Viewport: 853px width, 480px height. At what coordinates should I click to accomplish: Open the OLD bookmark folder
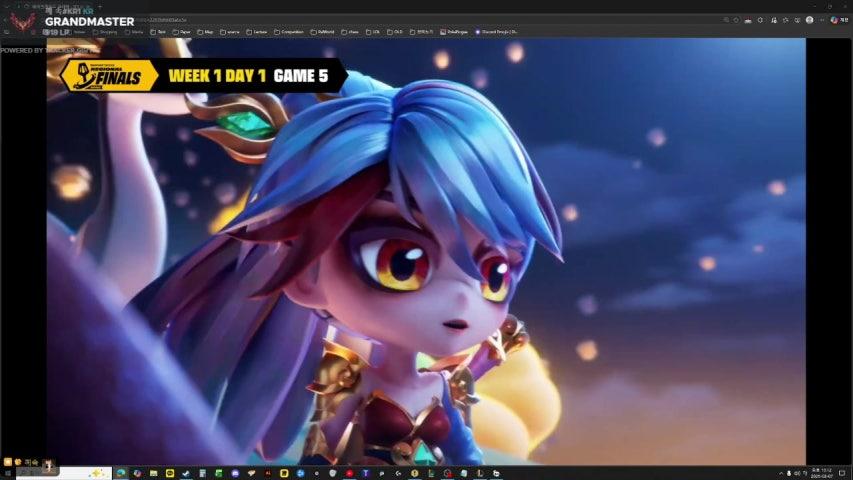[x=395, y=32]
